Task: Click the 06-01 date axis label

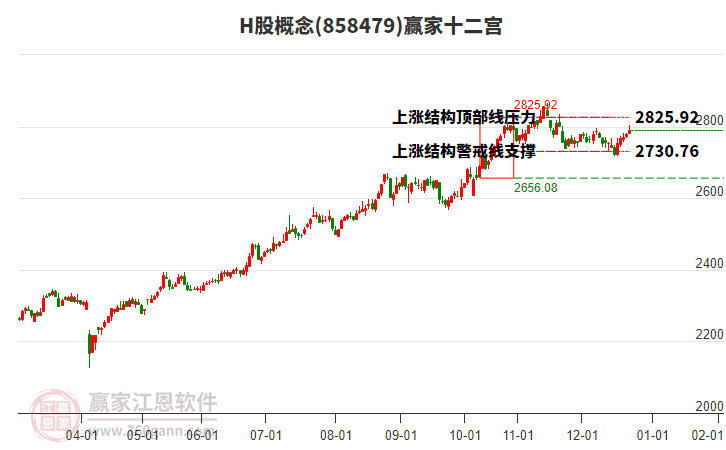Action: pos(202,435)
